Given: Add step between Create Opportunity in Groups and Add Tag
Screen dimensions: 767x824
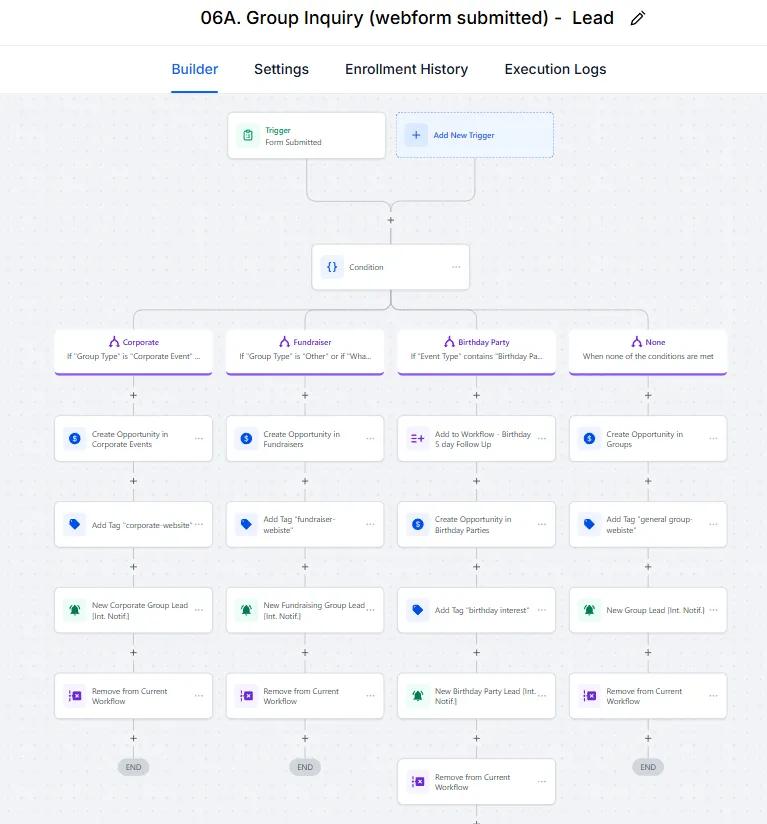Looking at the screenshot, I should 648,481.
